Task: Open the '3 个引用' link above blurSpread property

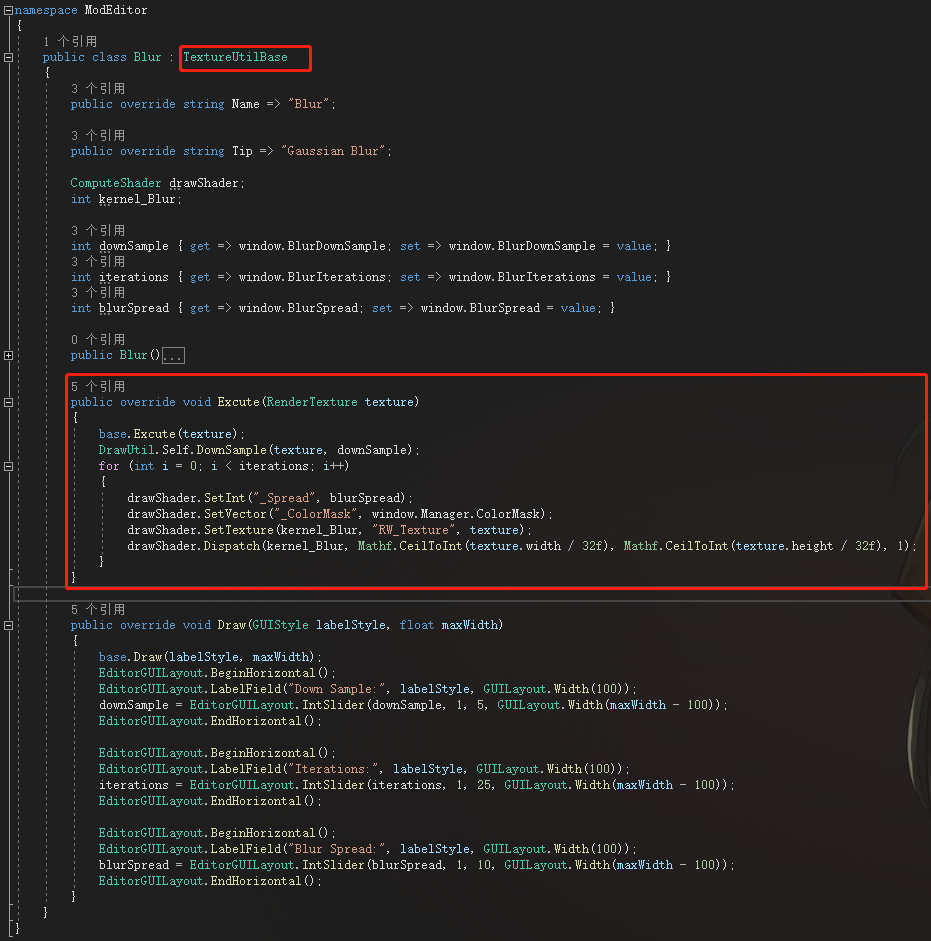Action: point(98,293)
